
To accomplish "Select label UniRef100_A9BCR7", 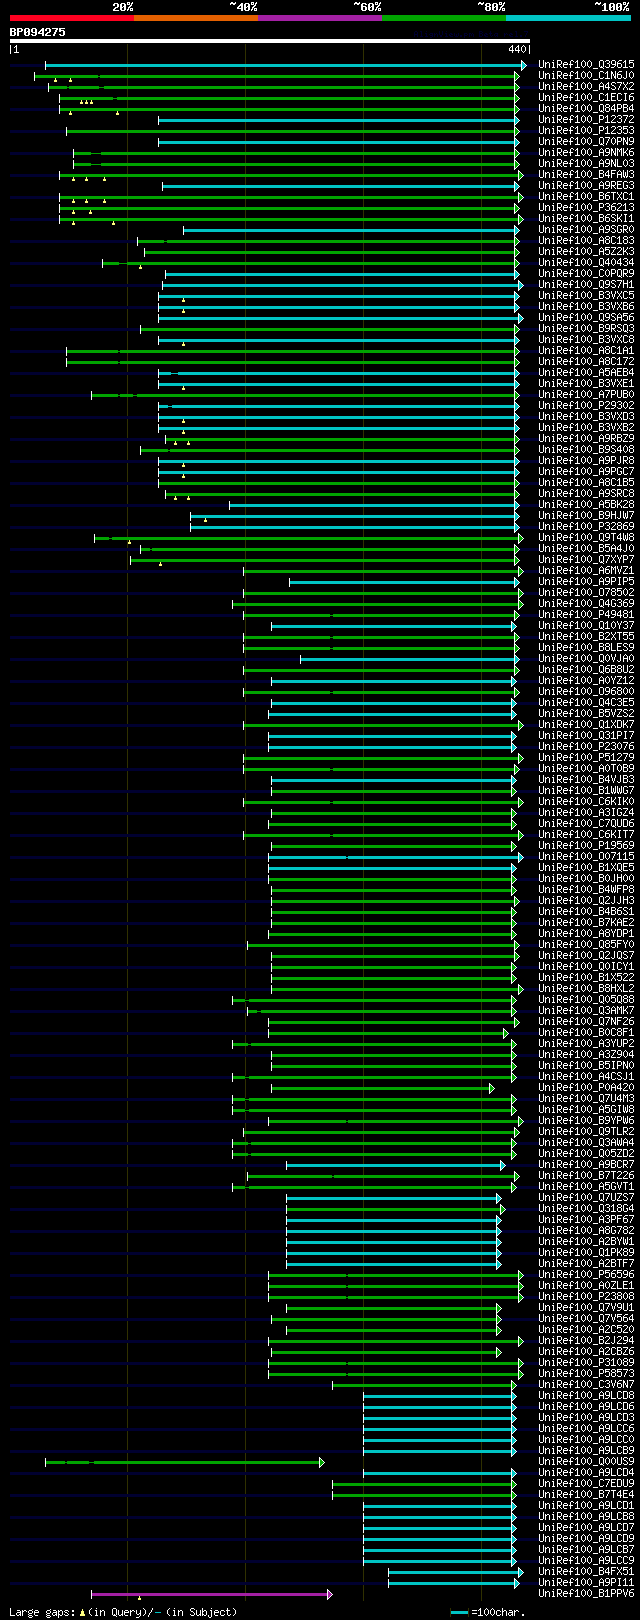I will click(x=586, y=1164).
